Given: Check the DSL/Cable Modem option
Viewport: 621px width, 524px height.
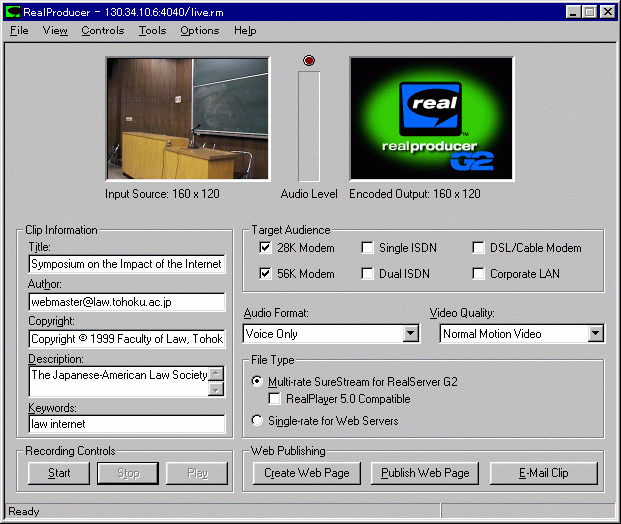Looking at the screenshot, I should pos(478,248).
